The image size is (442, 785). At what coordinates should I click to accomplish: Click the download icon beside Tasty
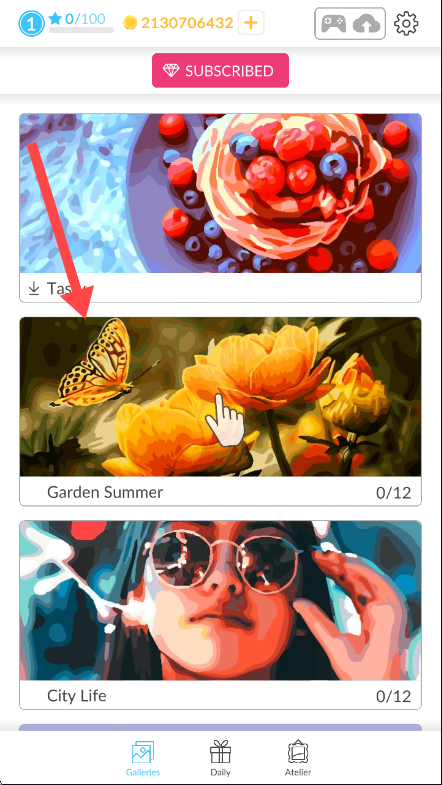pyautogui.click(x=34, y=288)
